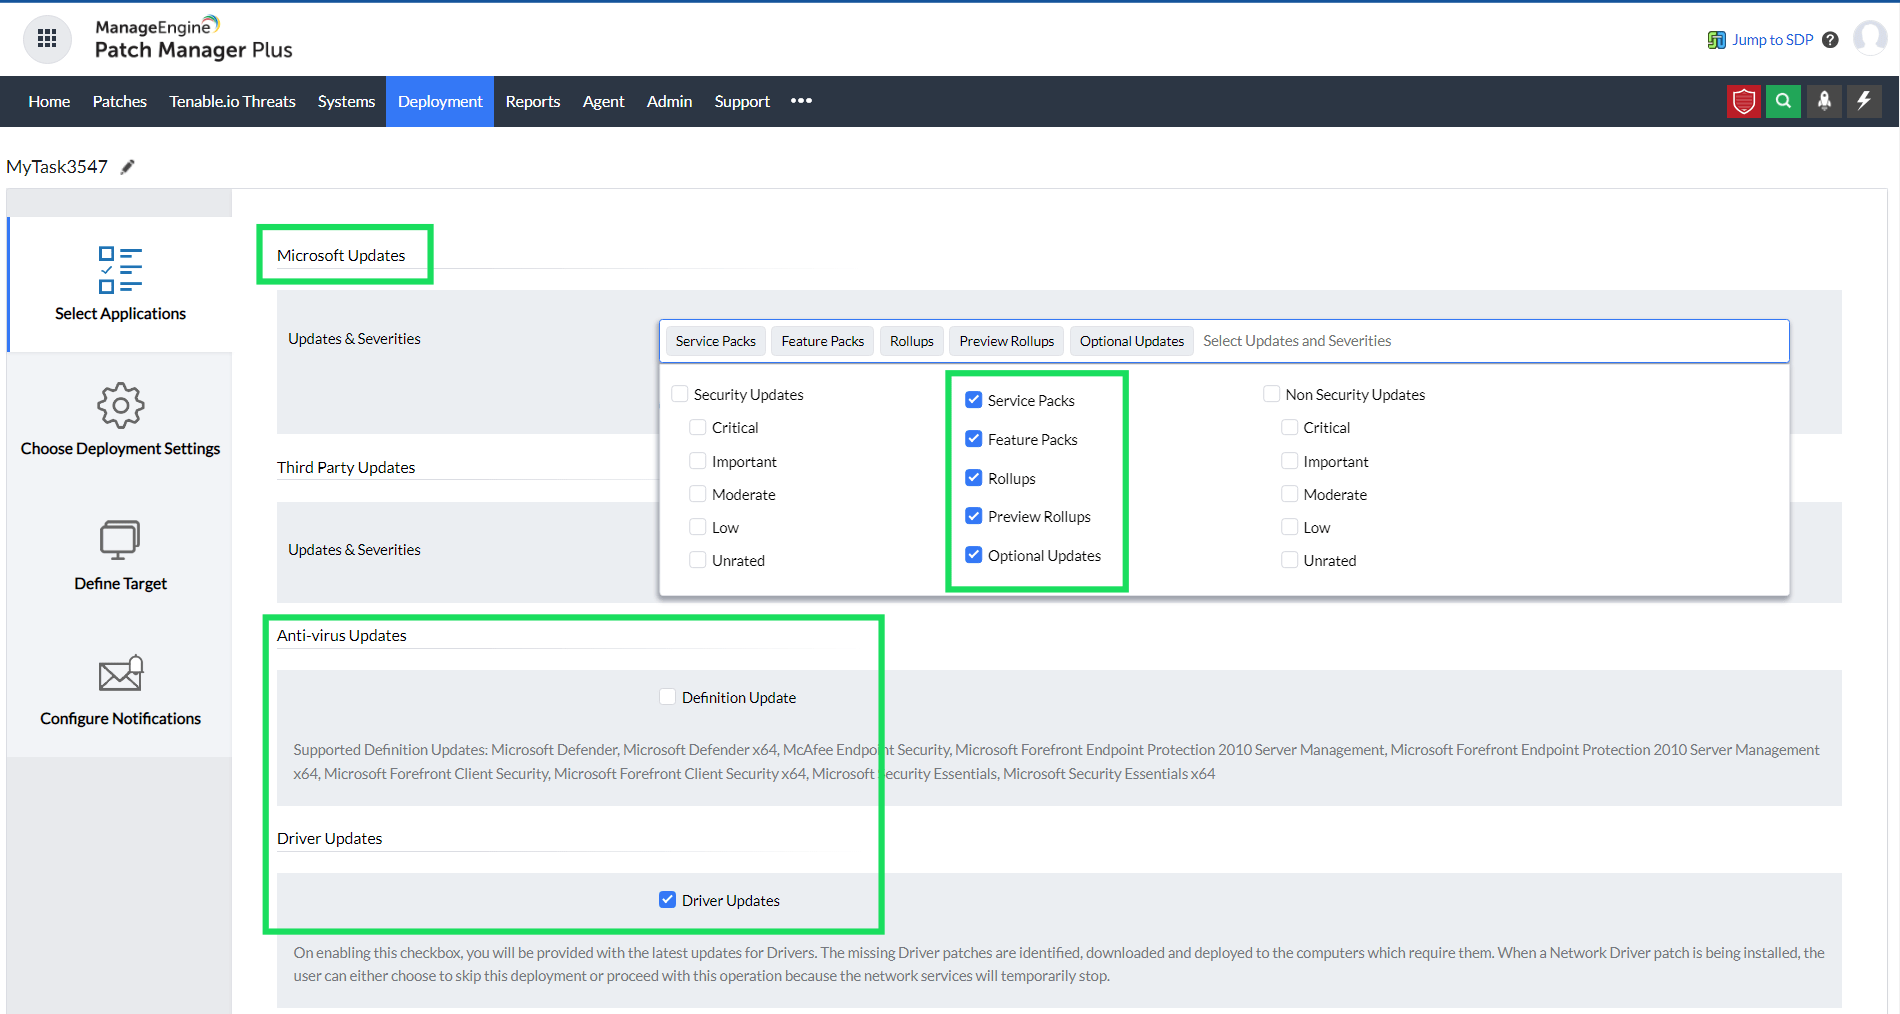Check the Non Security Updates checkbox
This screenshot has height=1014, width=1900.
(1271, 394)
